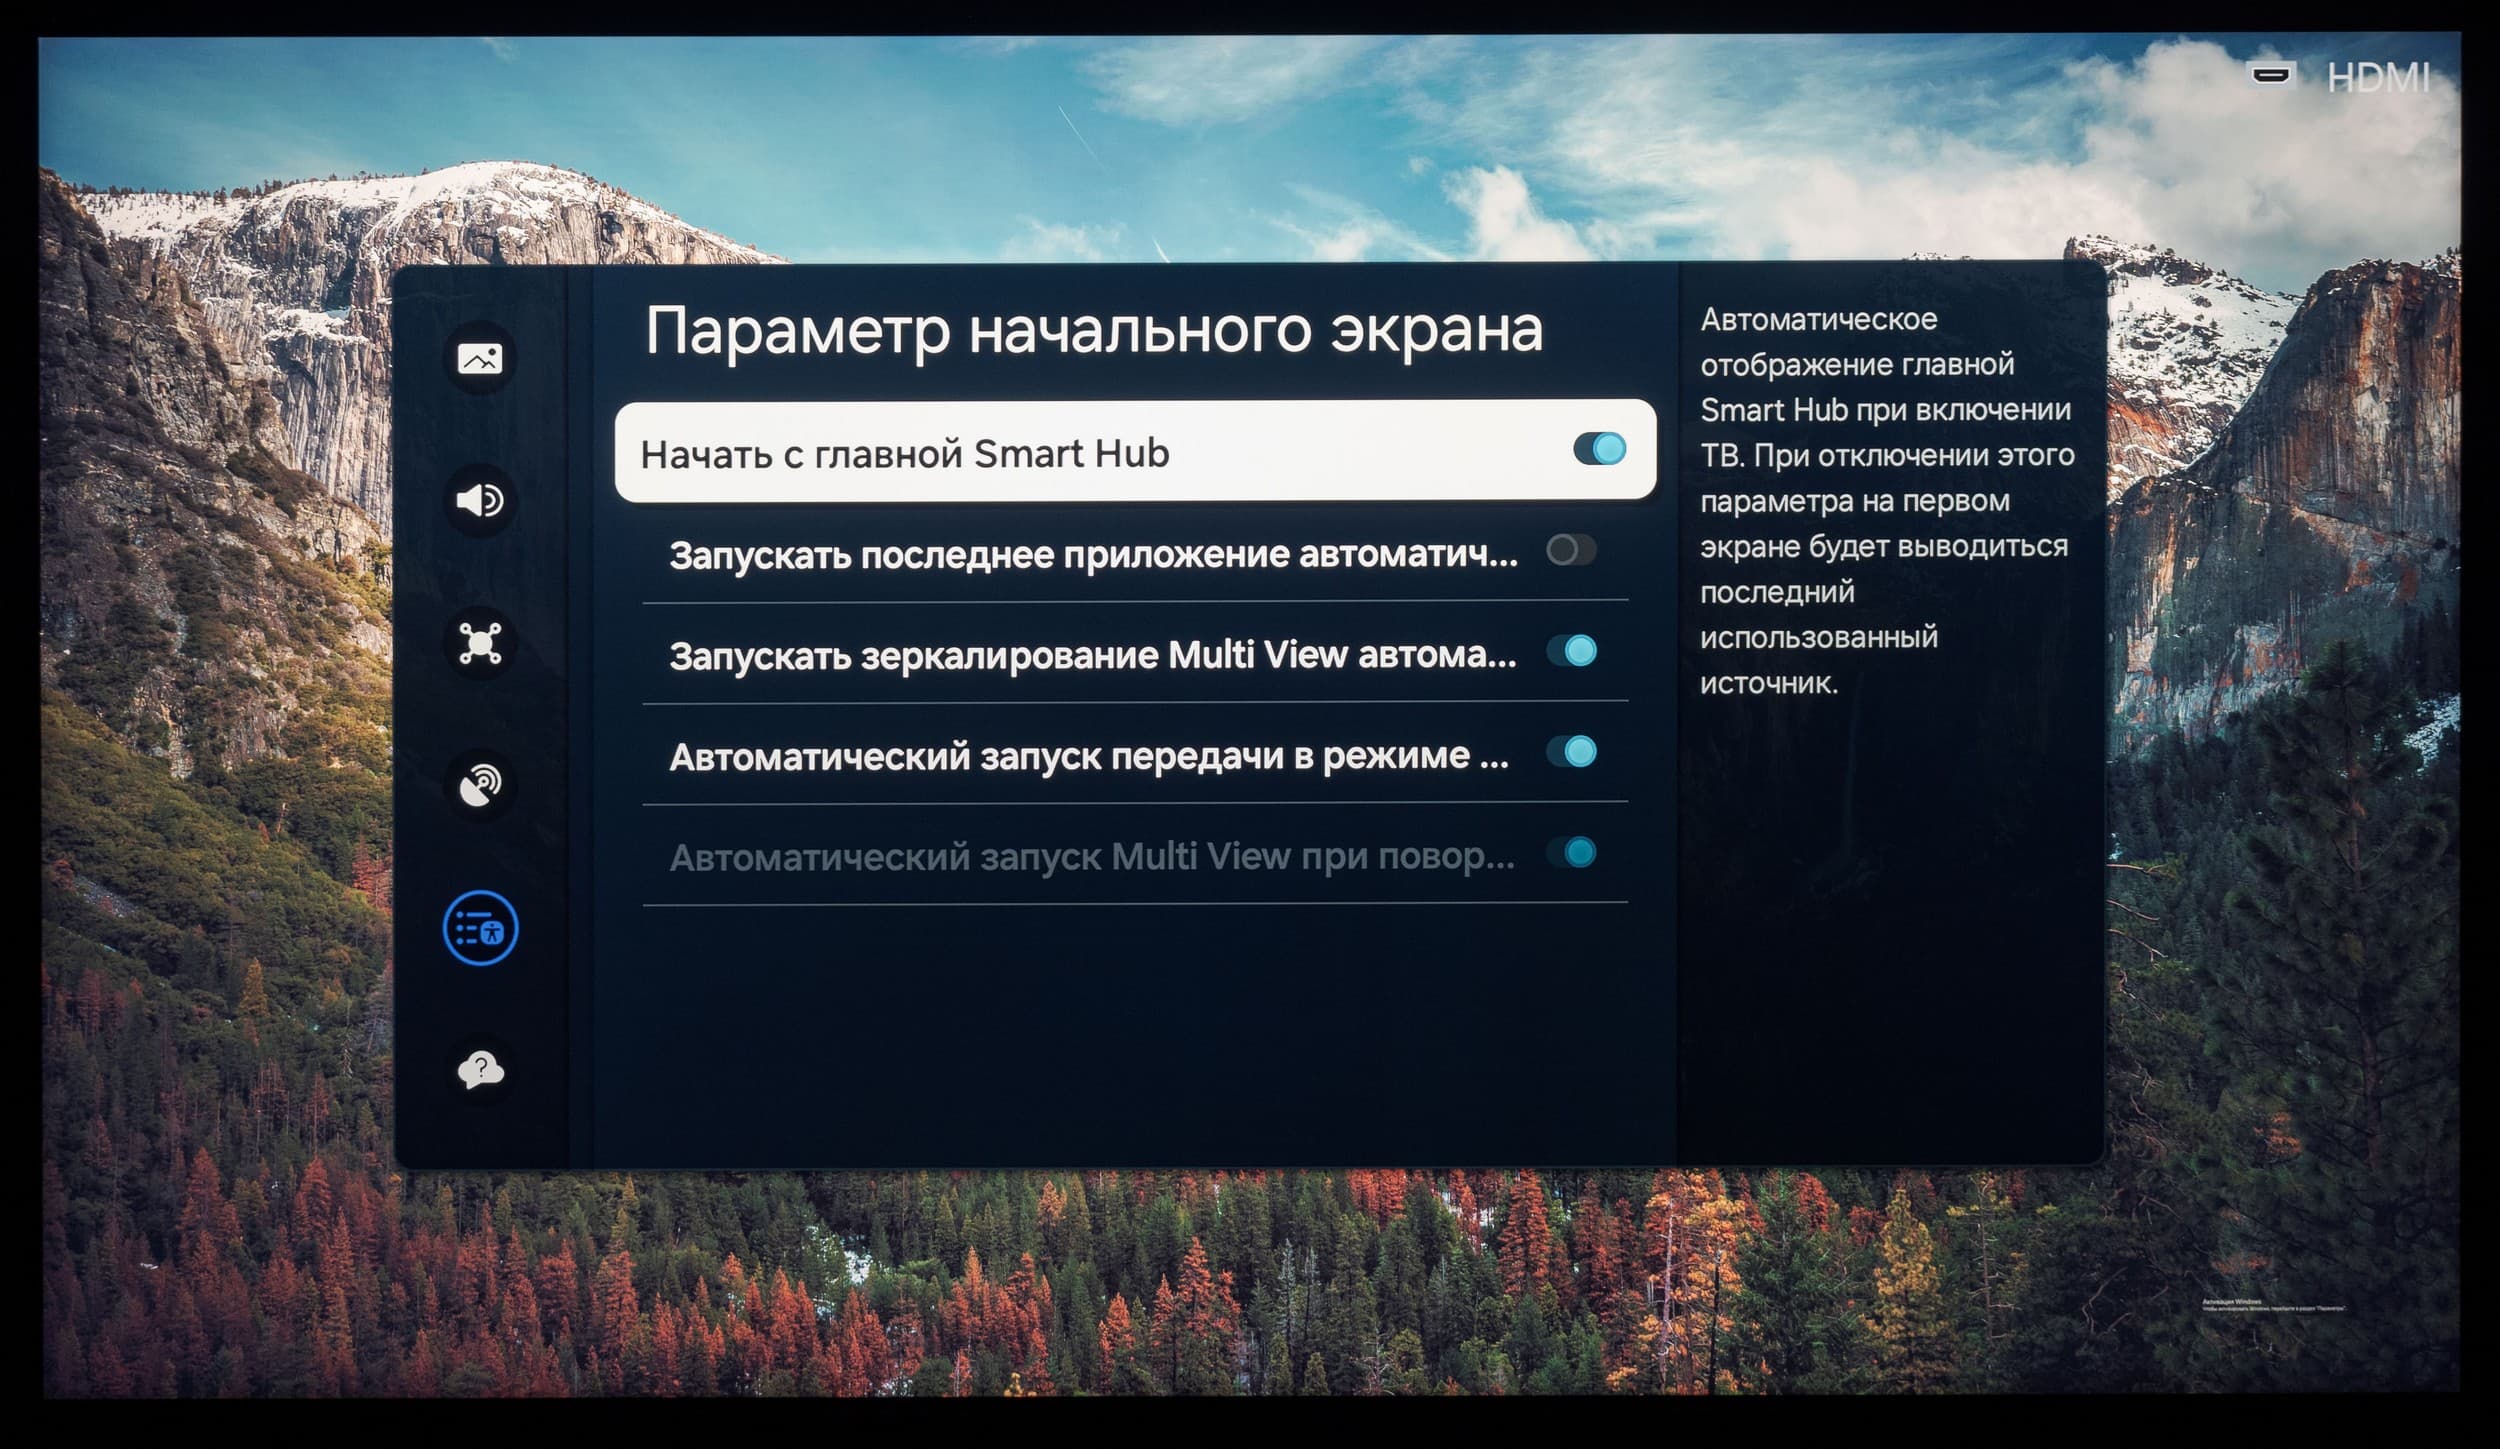
Task: Enable the auto-launch last app toggle
Action: [1571, 550]
